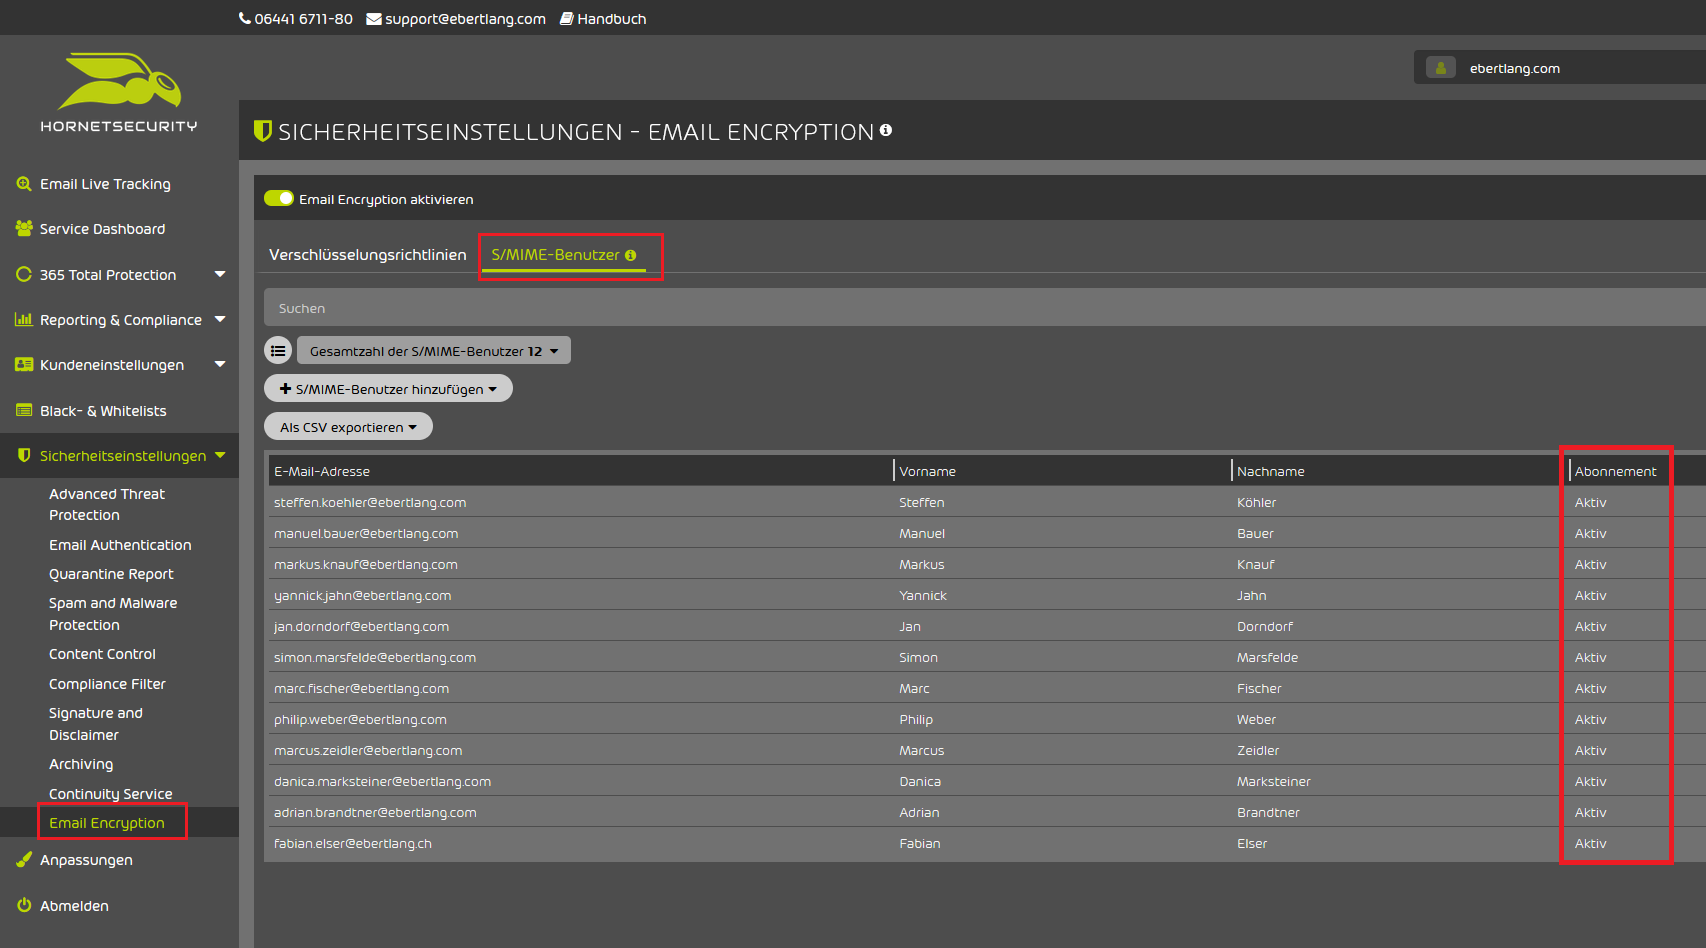Open Archiving in sidebar
The height and width of the screenshot is (948, 1706).
coord(81,764)
